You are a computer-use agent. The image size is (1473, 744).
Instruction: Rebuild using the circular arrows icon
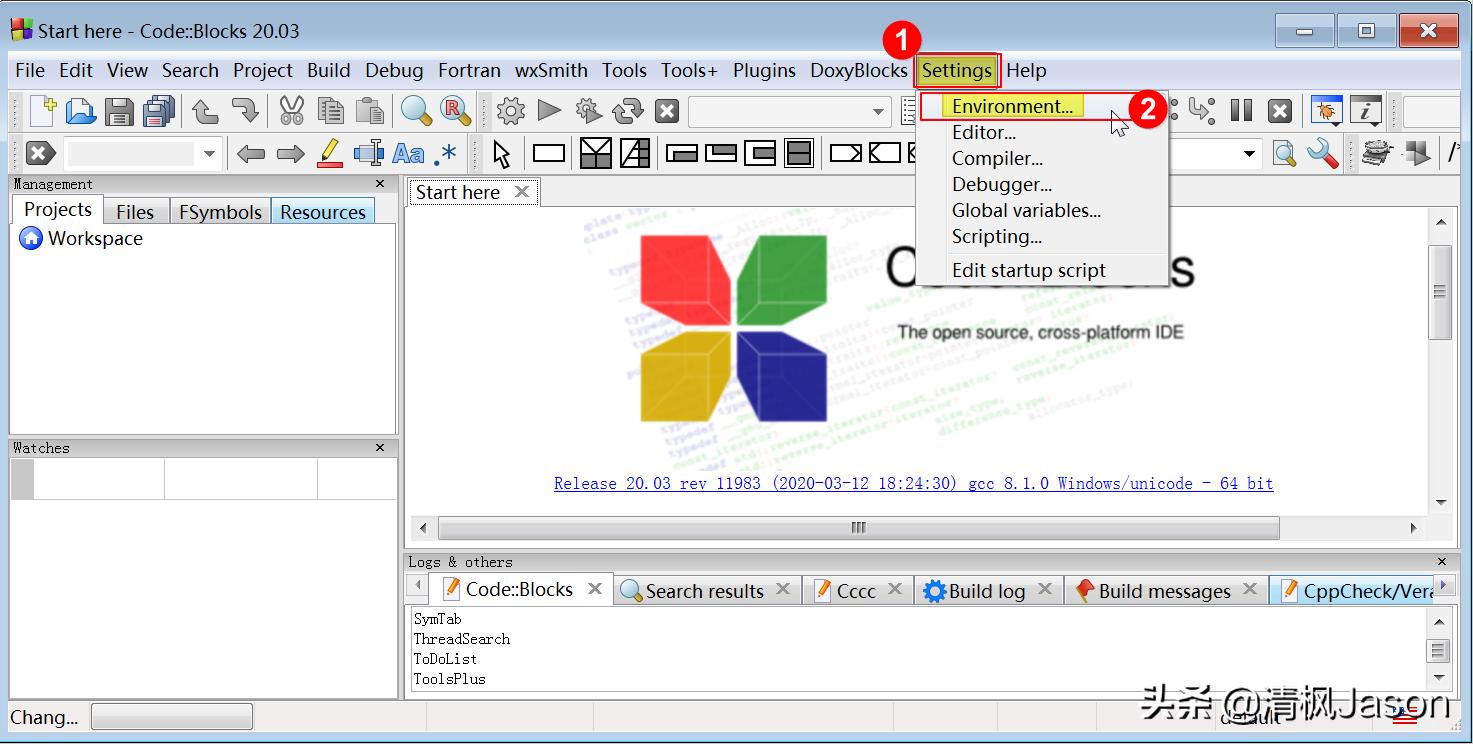point(626,110)
